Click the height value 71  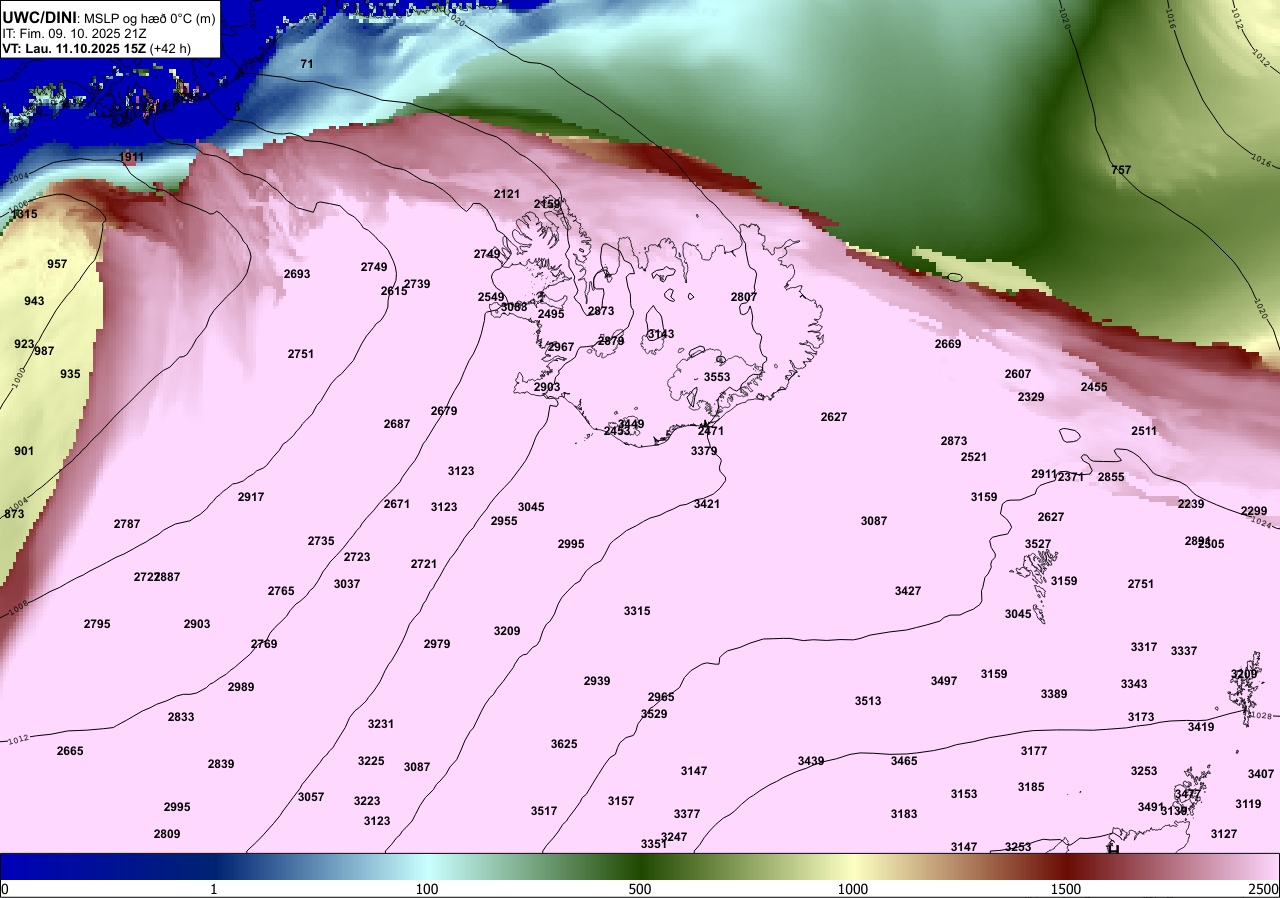307,64
